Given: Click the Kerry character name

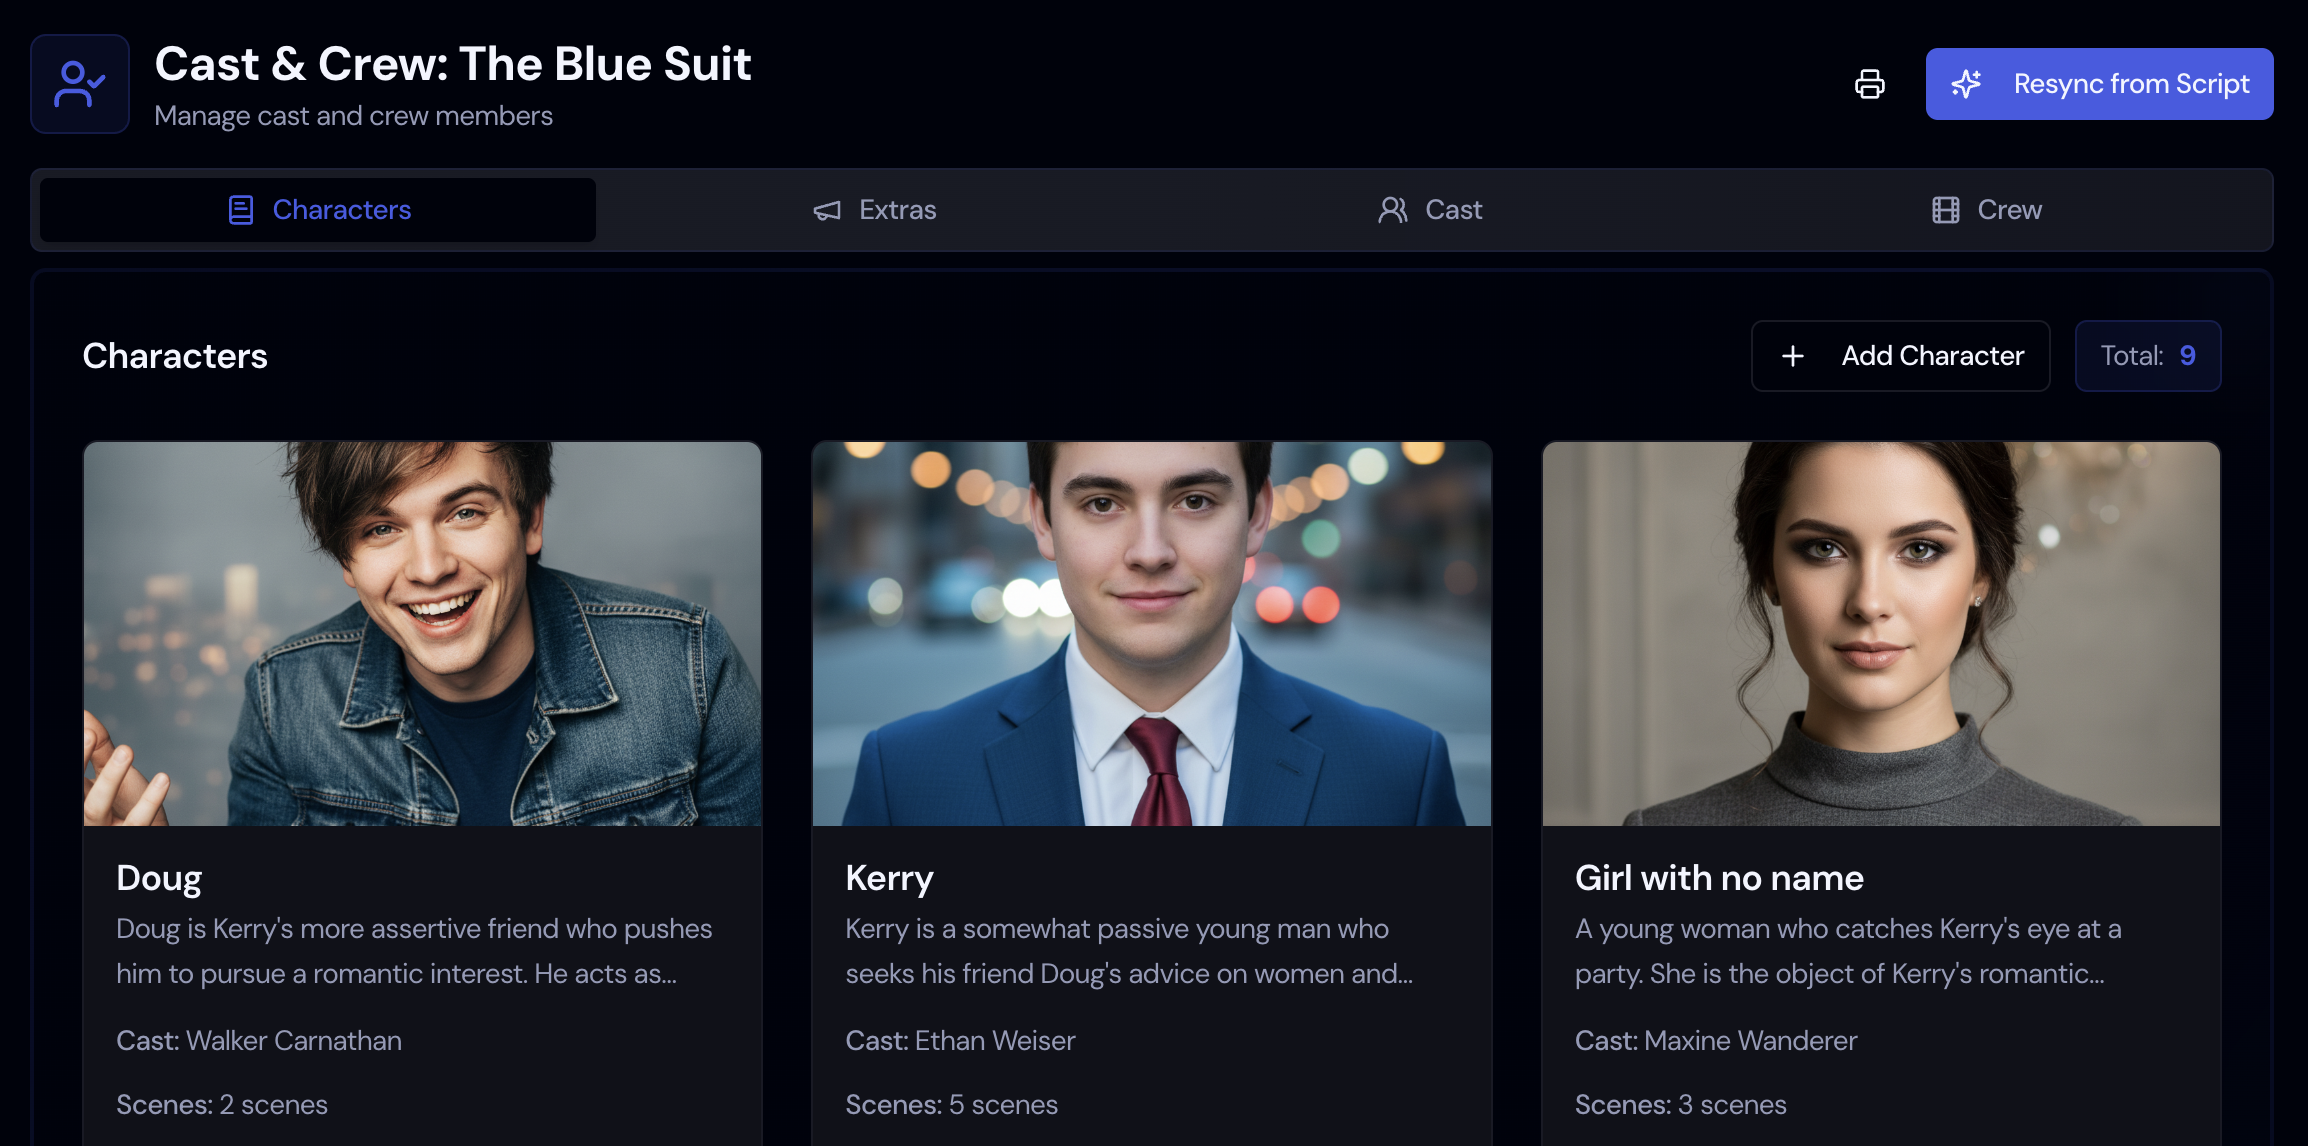Looking at the screenshot, I should tap(889, 878).
